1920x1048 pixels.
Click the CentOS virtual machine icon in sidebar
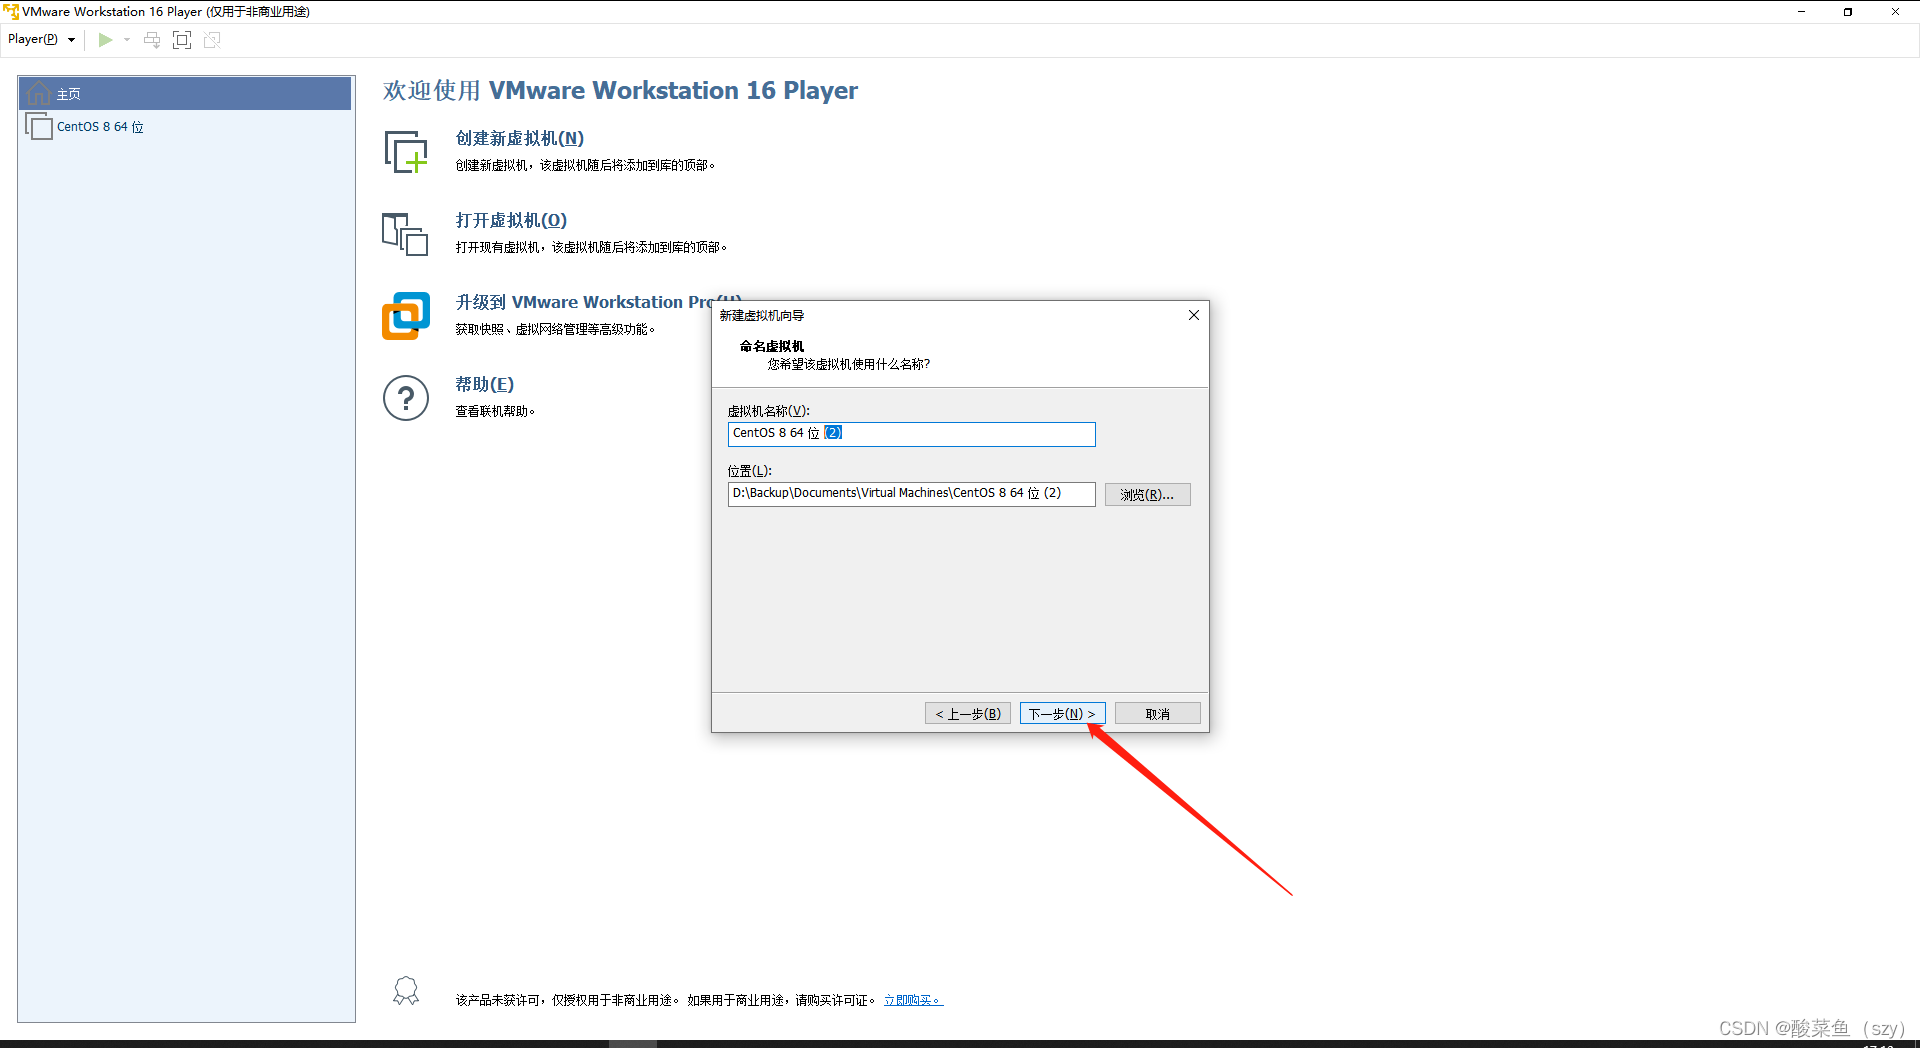(38, 127)
